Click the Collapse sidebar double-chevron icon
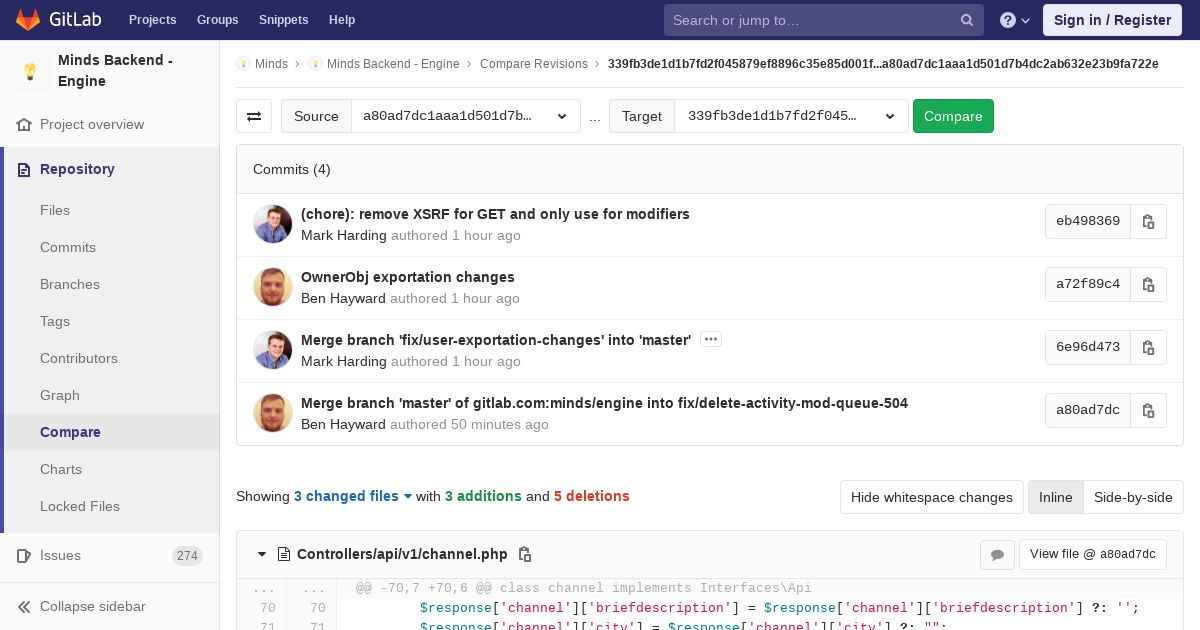The width and height of the screenshot is (1200, 630). point(24,607)
